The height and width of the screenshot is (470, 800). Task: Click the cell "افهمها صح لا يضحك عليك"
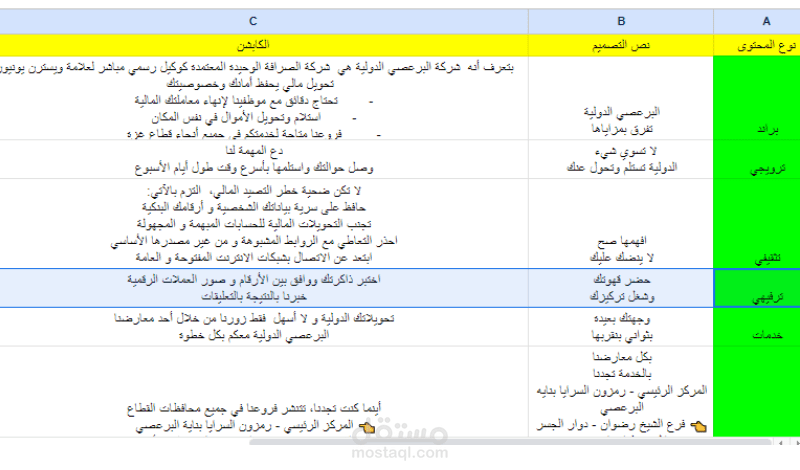click(x=621, y=224)
